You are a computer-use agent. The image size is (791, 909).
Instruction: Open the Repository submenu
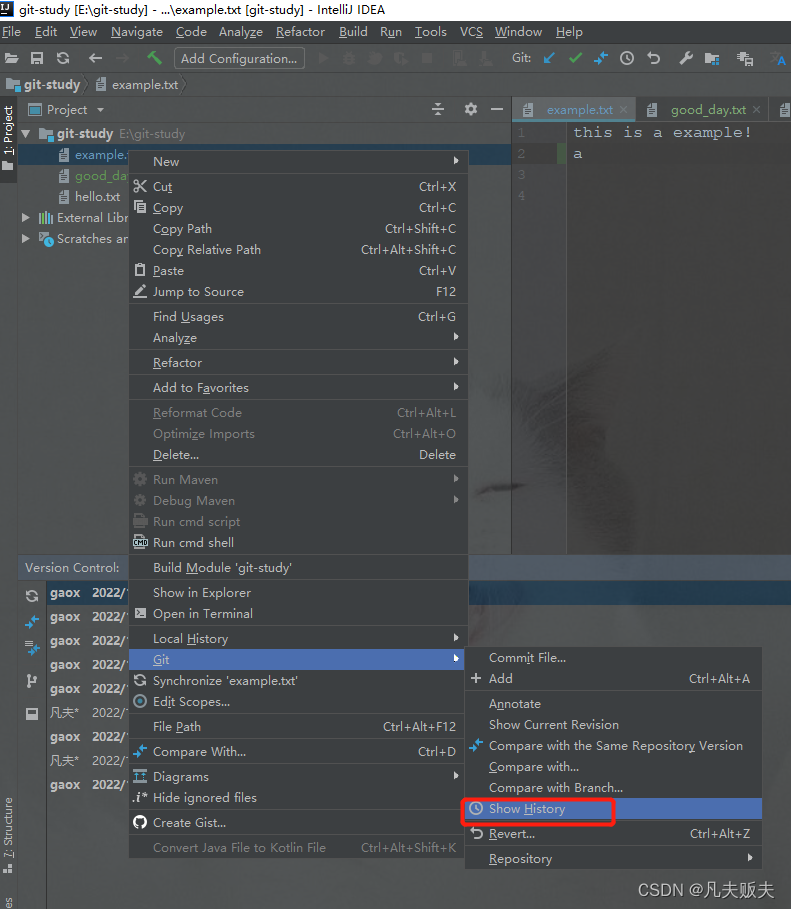click(614, 859)
